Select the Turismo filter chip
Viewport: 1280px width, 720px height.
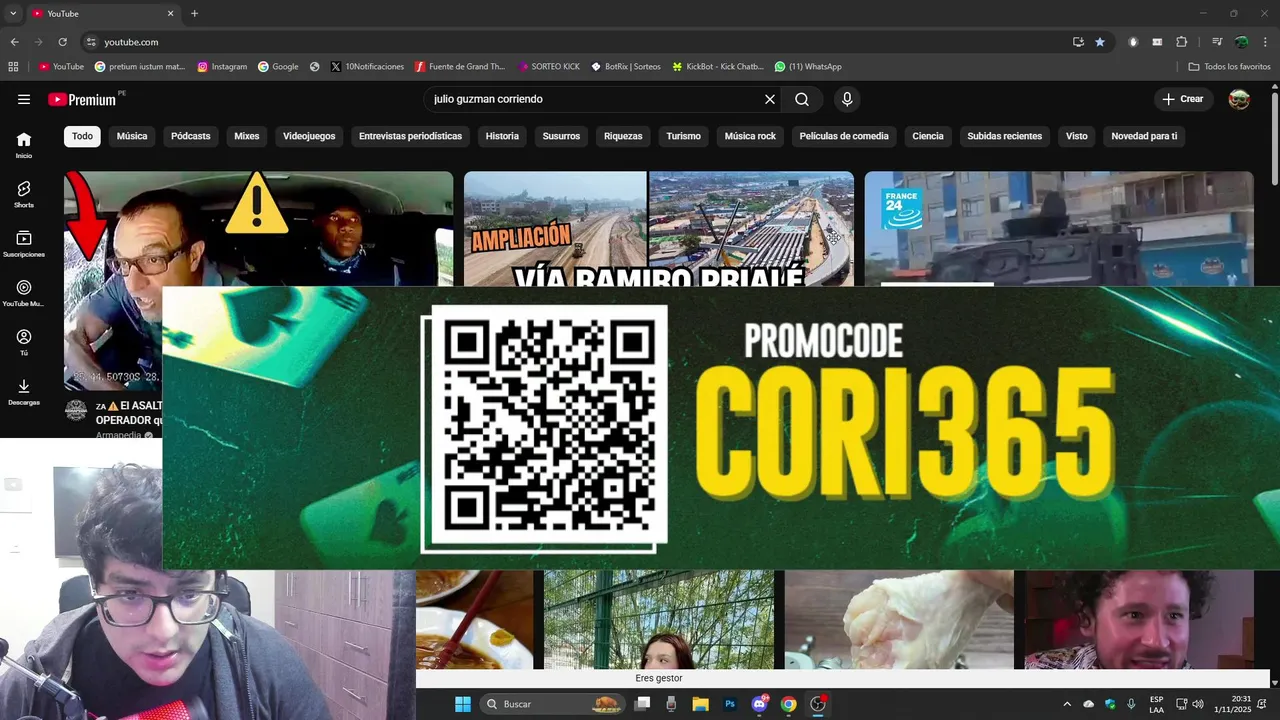point(684,136)
